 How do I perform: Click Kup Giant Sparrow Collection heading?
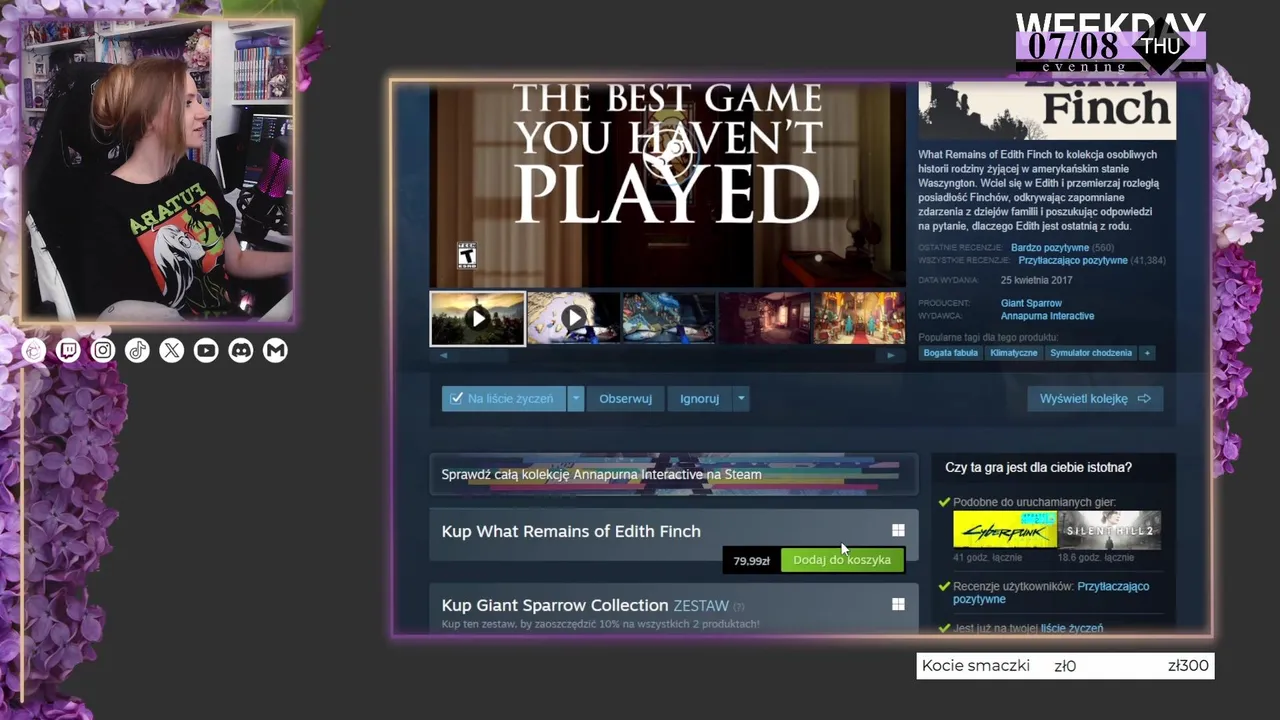pyautogui.click(x=555, y=605)
